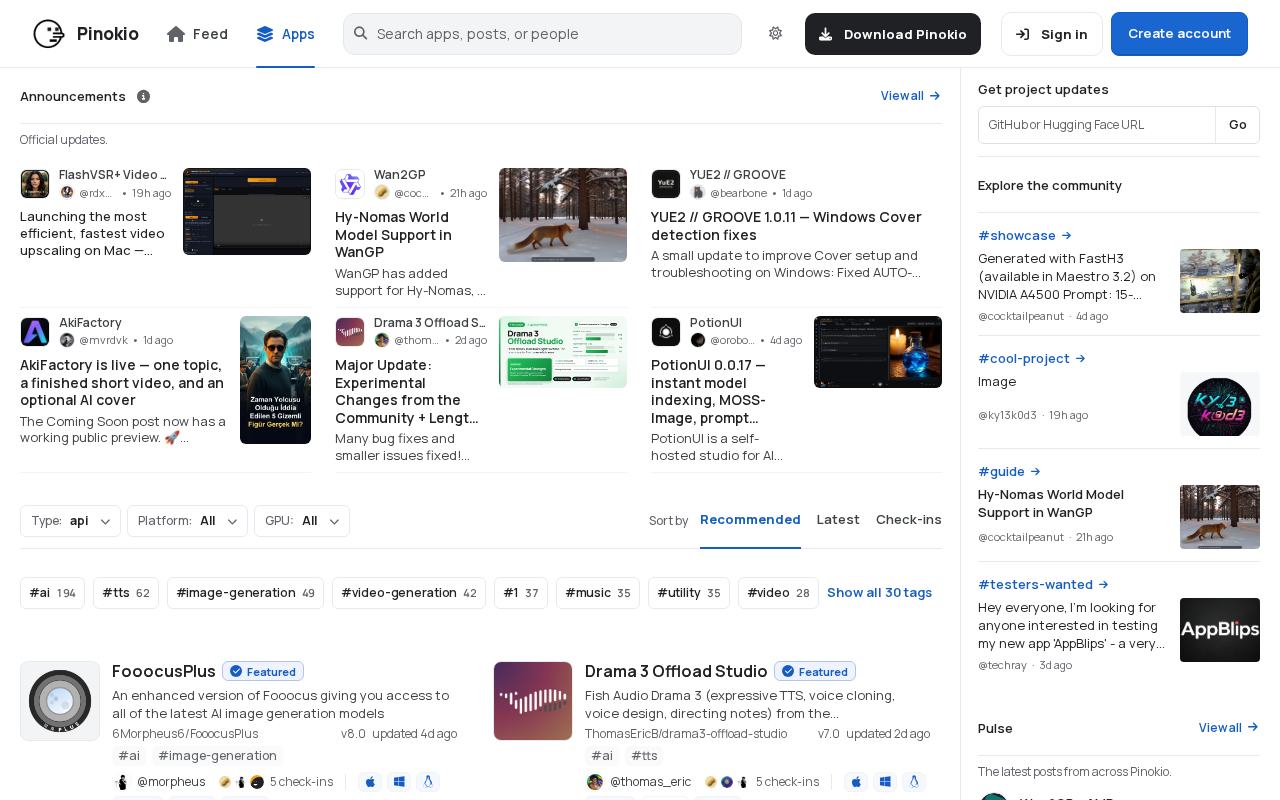Viewport: 1280px width, 800px height.
Task: Click Linux platform icon for FooocusPlus
Action: [x=428, y=782]
